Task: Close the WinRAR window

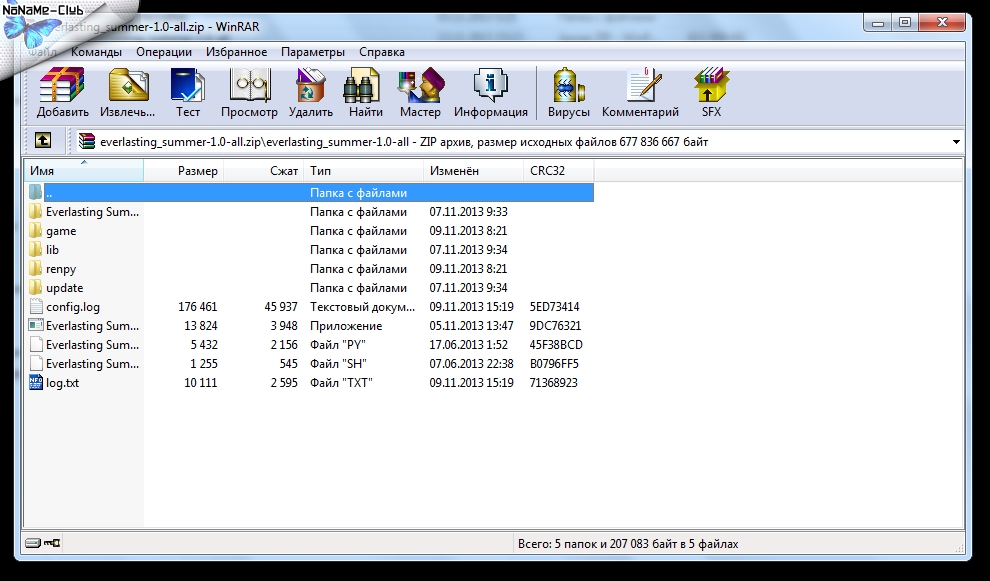Action: point(942,23)
